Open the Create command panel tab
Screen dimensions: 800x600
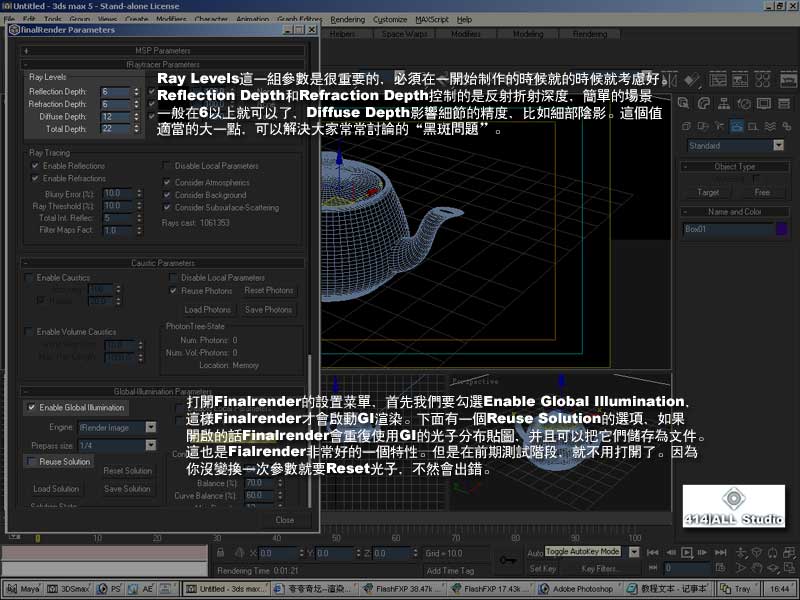click(x=684, y=104)
